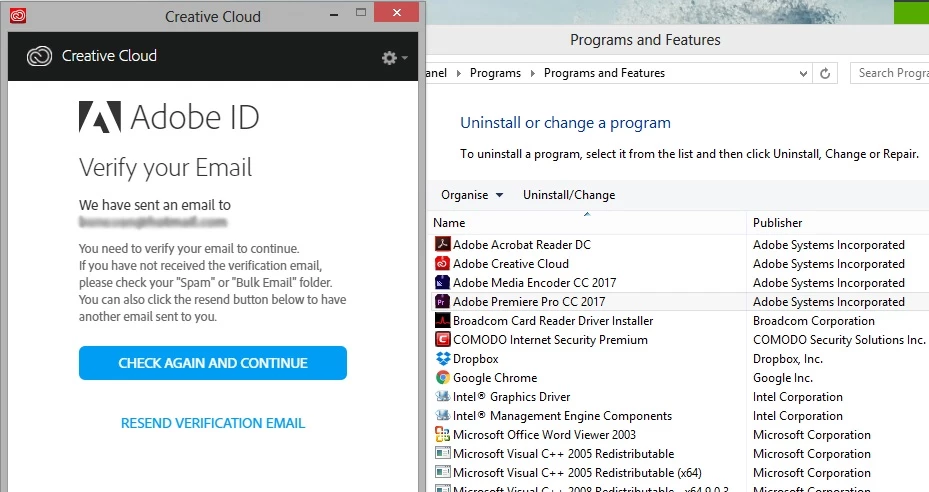Sort by the Name column header
The image size is (929, 492).
click(587, 223)
